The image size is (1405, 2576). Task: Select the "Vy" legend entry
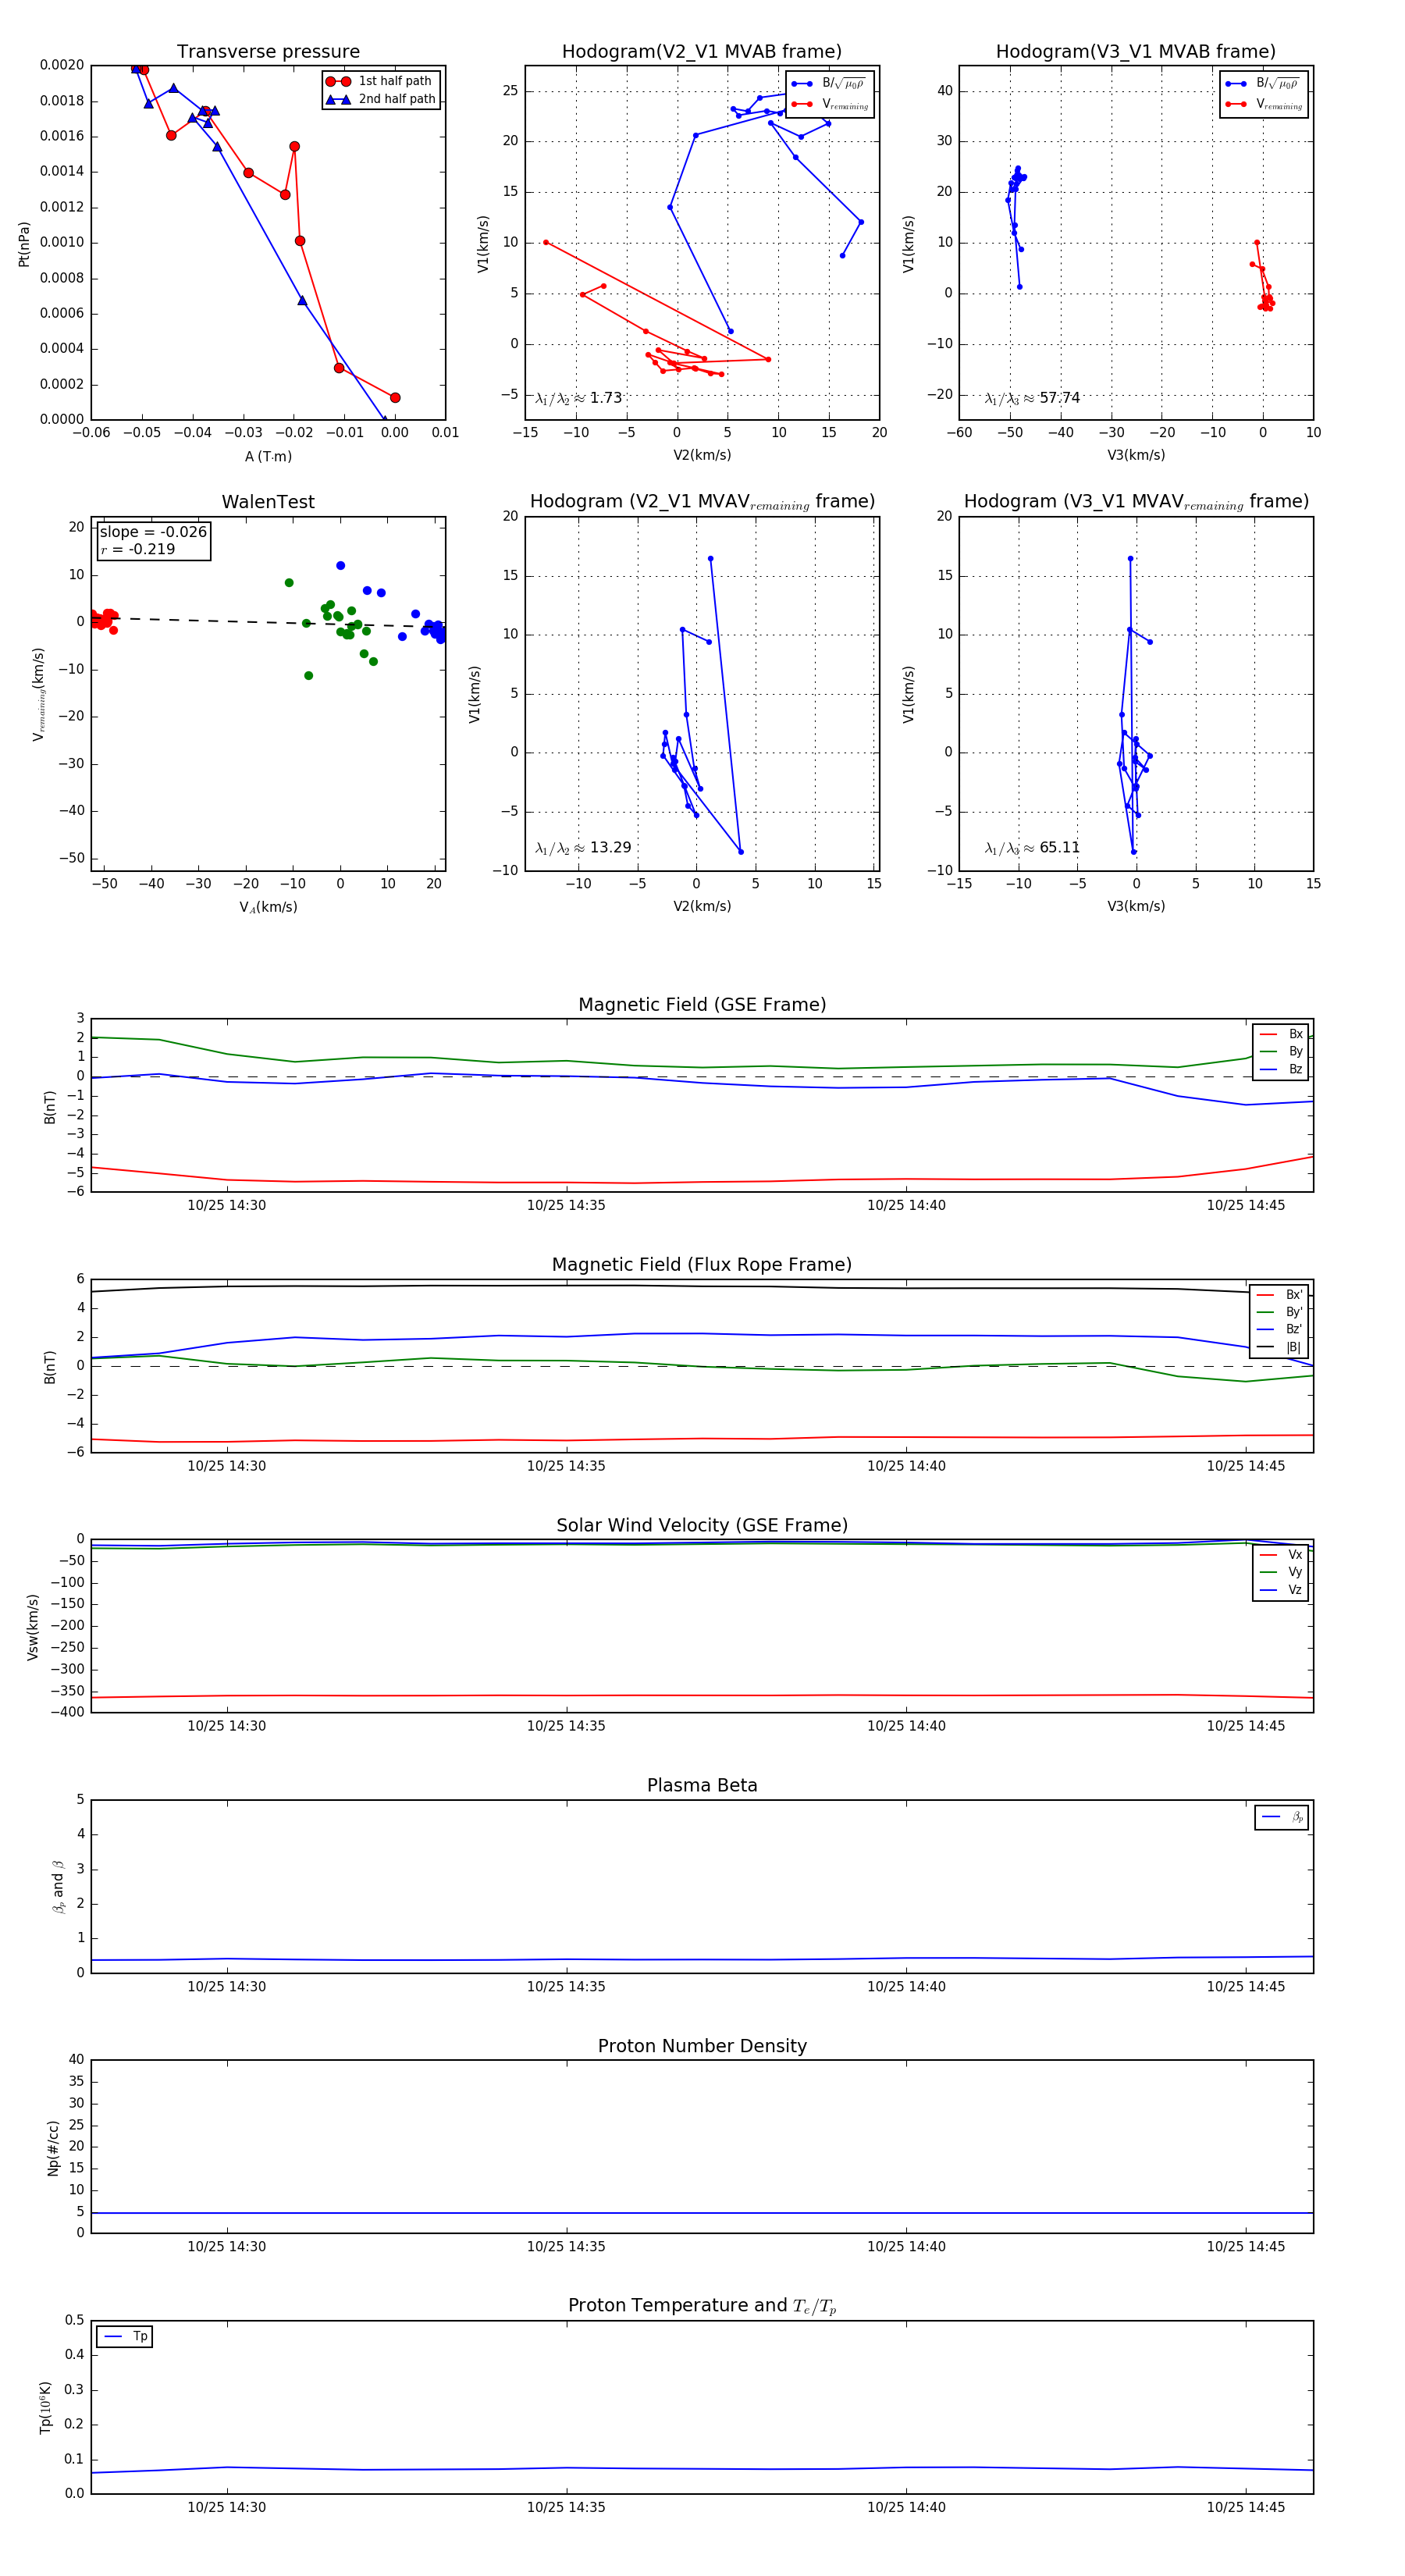point(1281,1572)
